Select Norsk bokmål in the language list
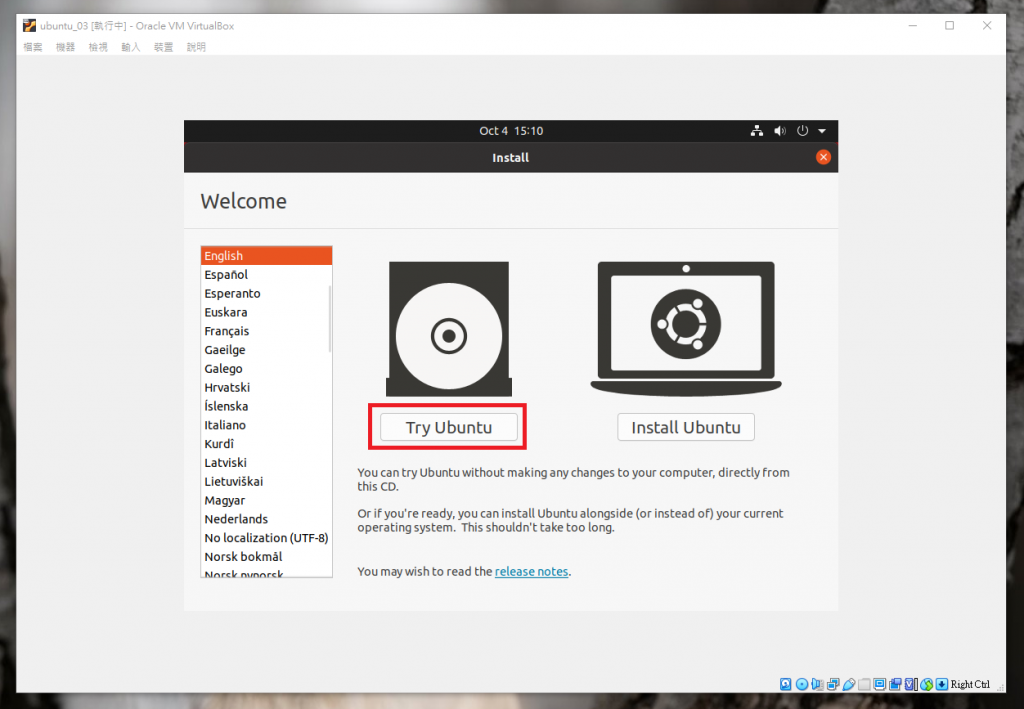The height and width of the screenshot is (709, 1024). (266, 557)
